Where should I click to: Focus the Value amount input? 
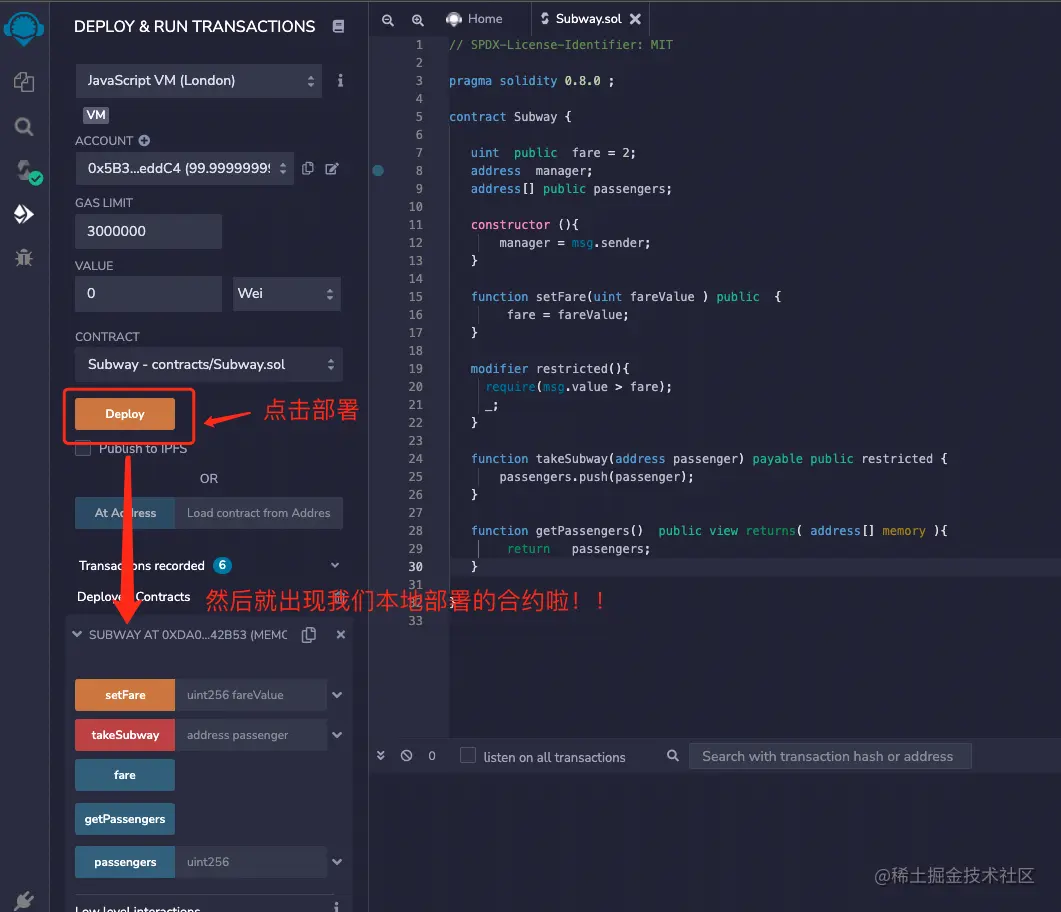pyautogui.click(x=148, y=294)
